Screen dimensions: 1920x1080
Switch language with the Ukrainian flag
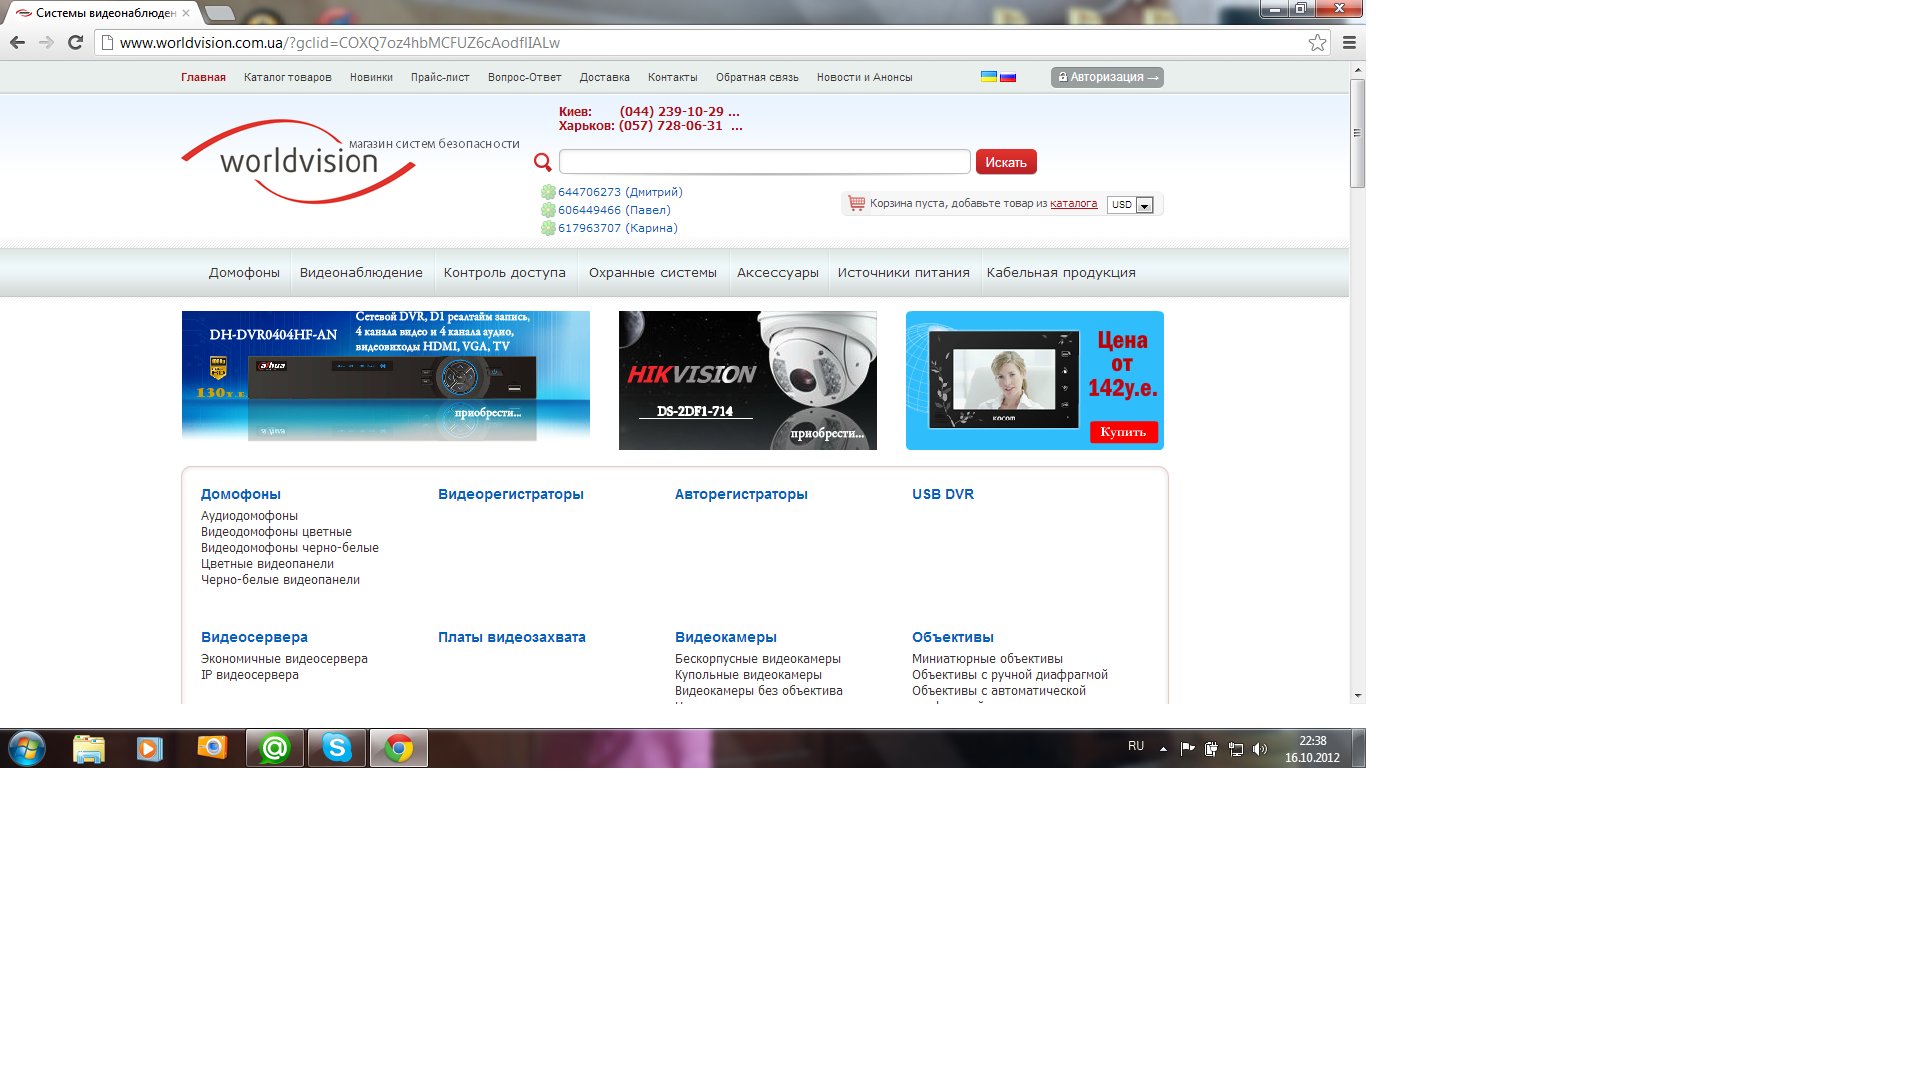click(x=989, y=76)
